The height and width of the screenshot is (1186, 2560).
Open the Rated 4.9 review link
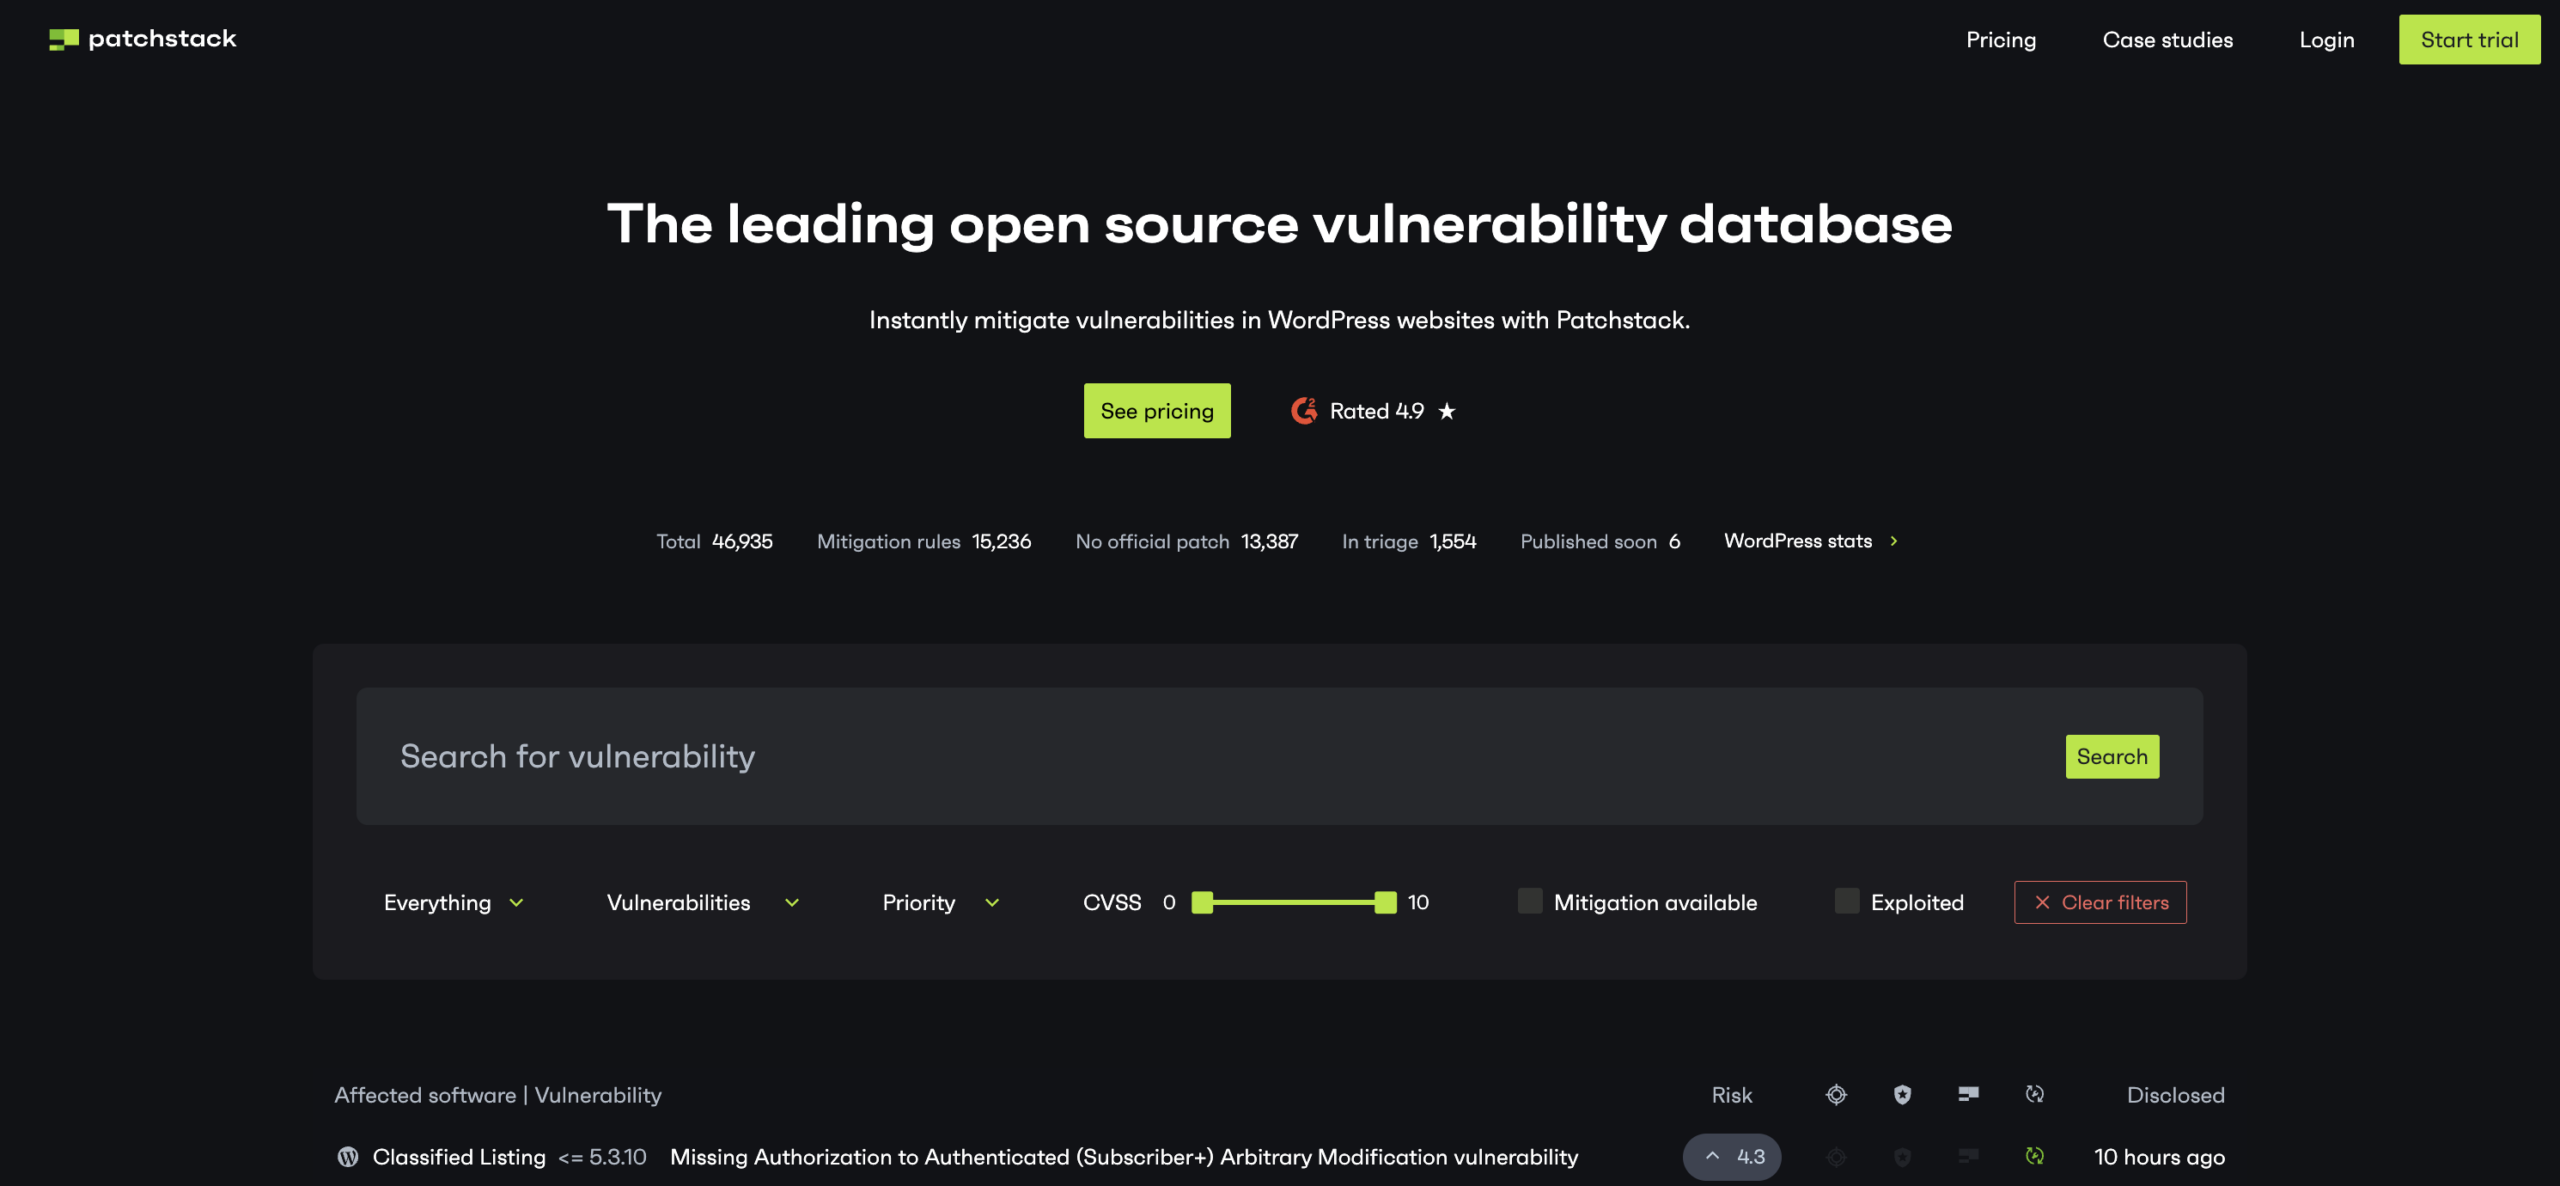(1373, 411)
